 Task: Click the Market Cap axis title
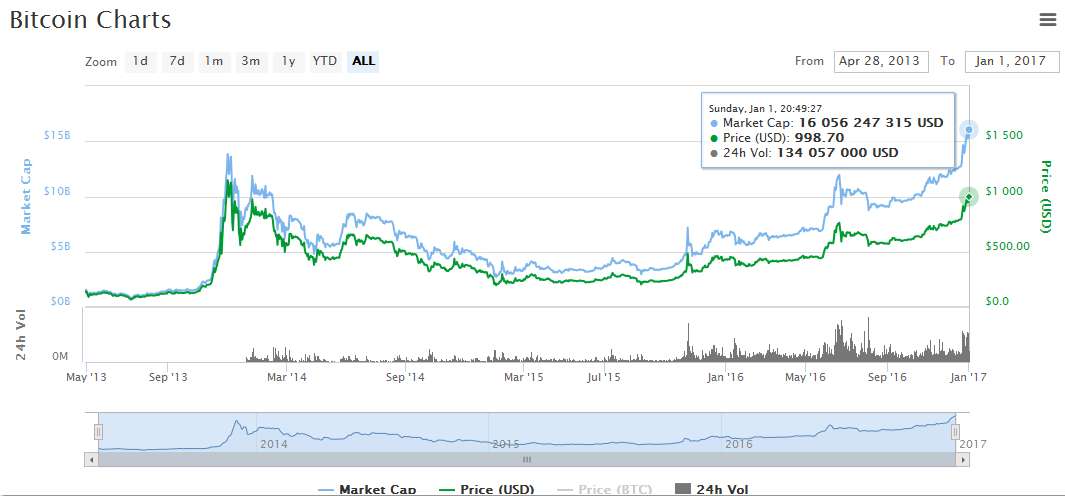tap(26, 196)
